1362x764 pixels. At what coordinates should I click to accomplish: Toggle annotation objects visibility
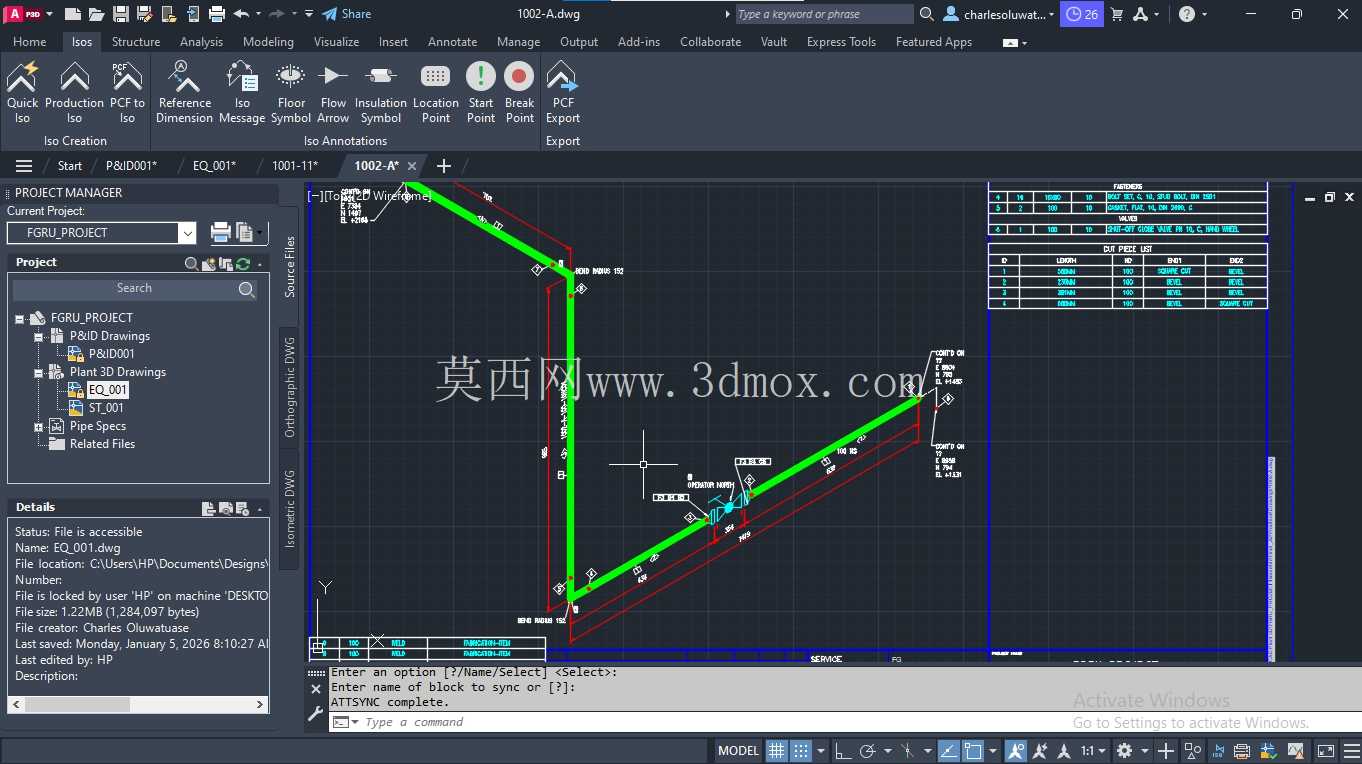[1016, 751]
